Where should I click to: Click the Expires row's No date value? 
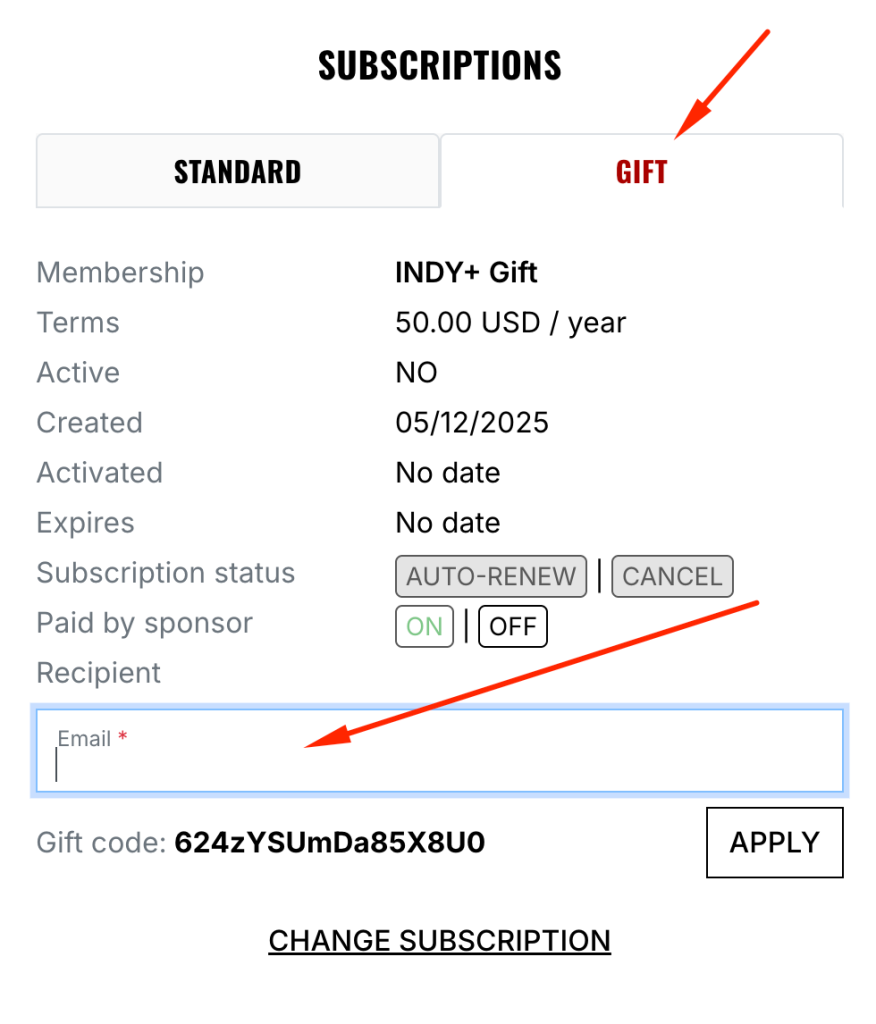447,523
